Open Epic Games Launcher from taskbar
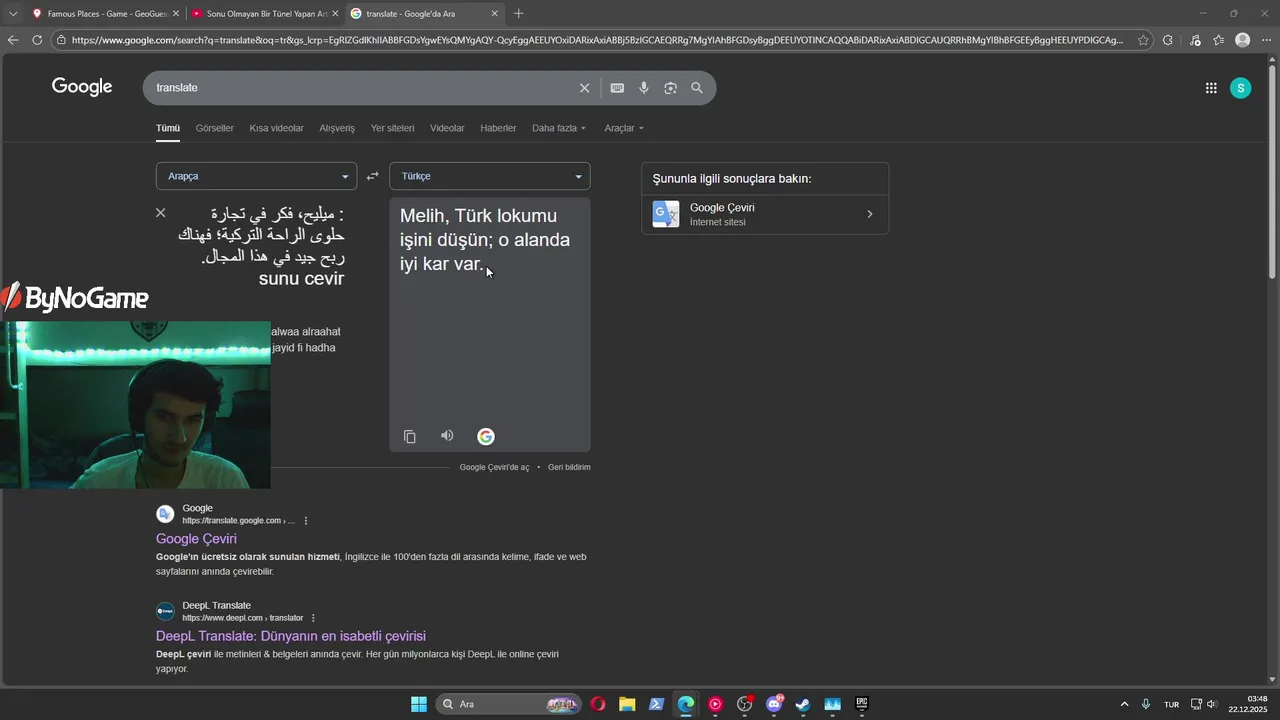The image size is (1280, 720). (862, 704)
